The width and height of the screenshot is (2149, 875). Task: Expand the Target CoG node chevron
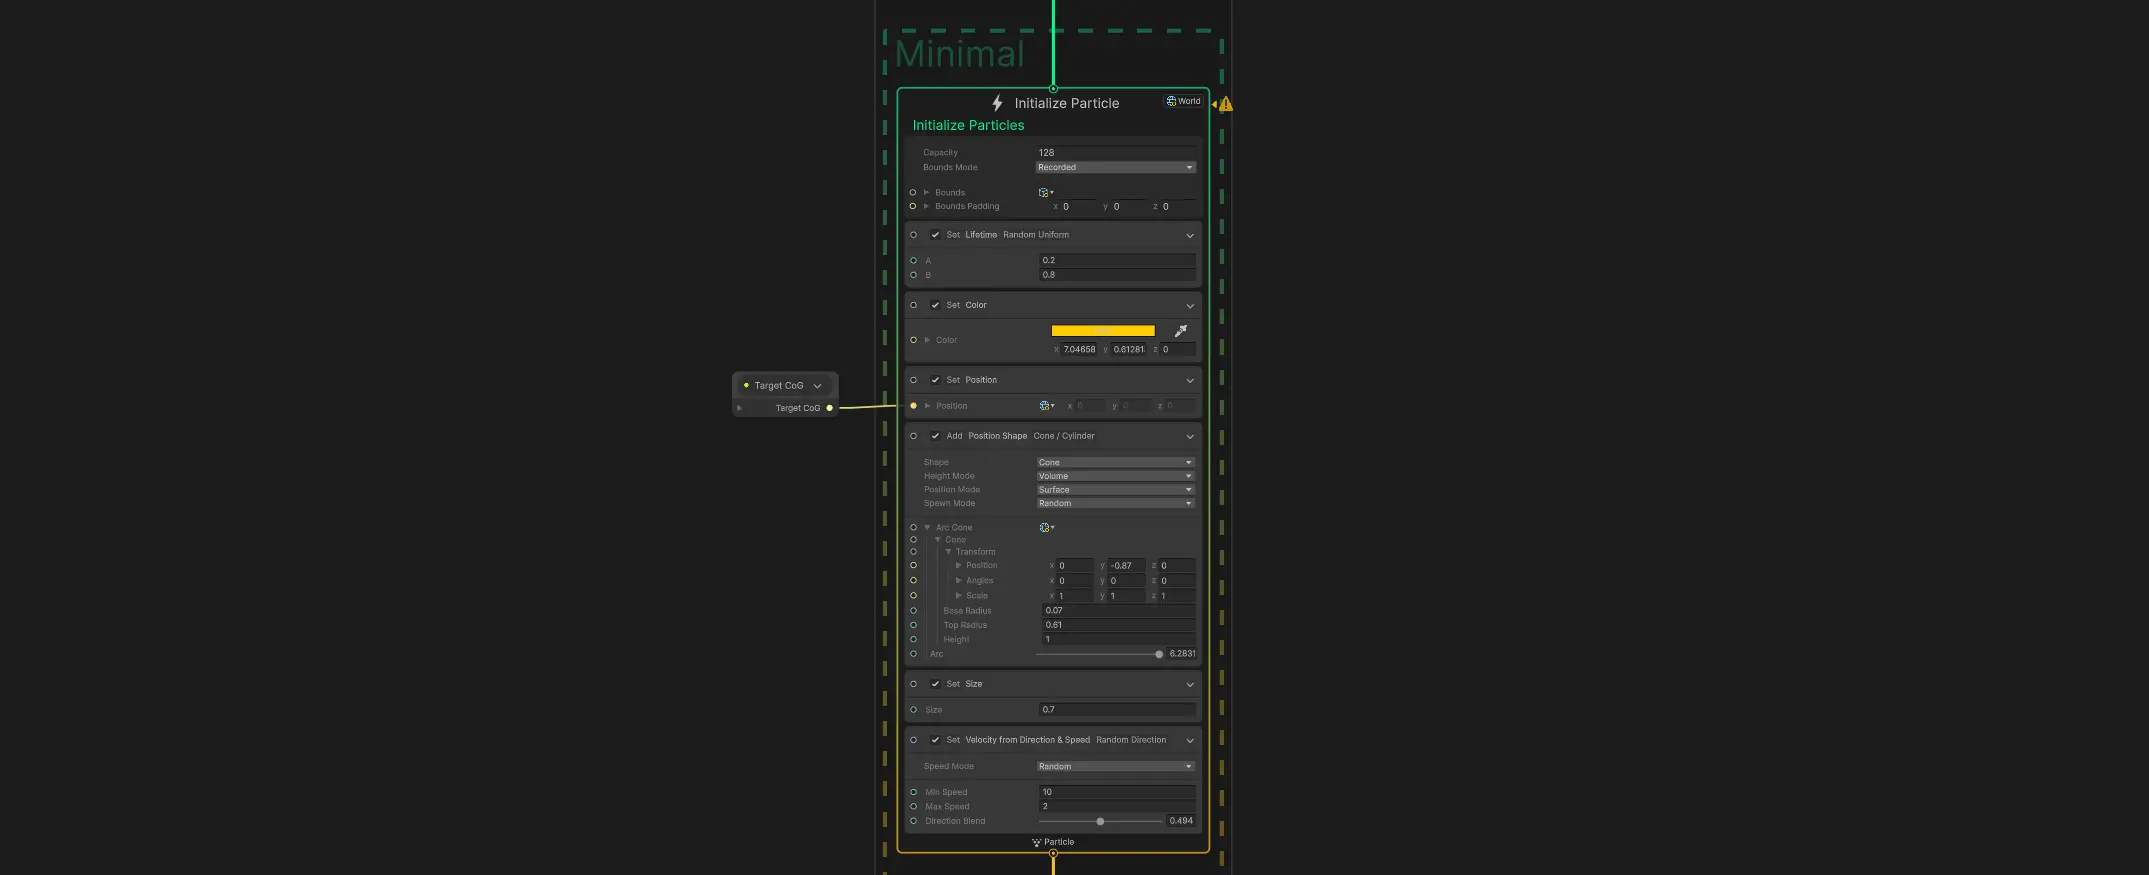coord(818,386)
